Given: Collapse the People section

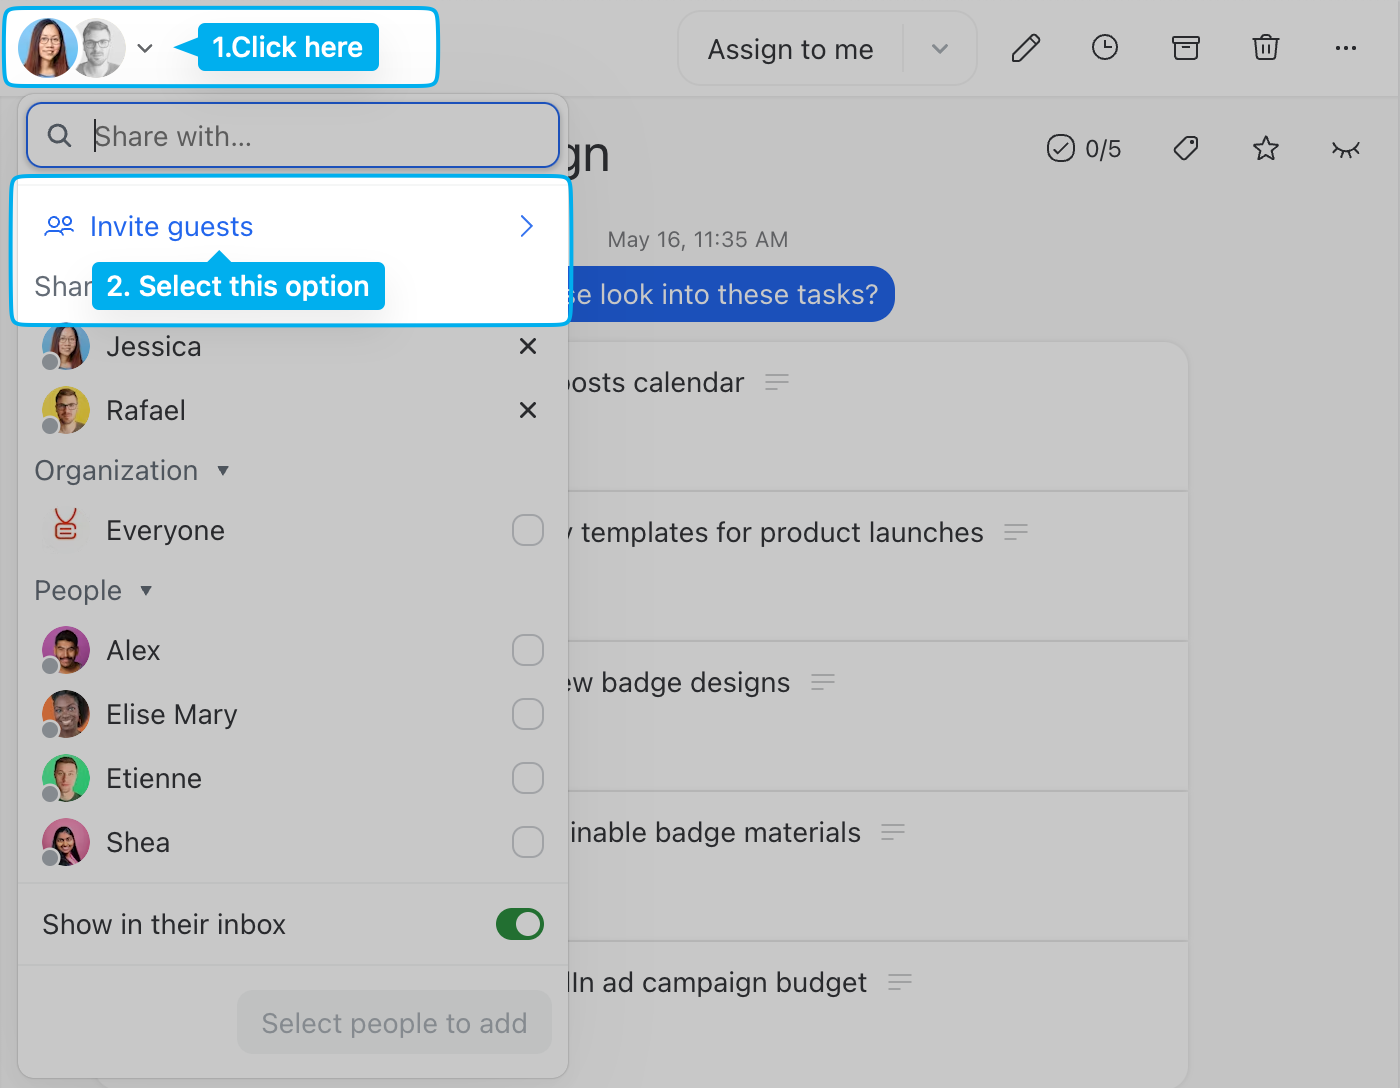Looking at the screenshot, I should click(145, 590).
